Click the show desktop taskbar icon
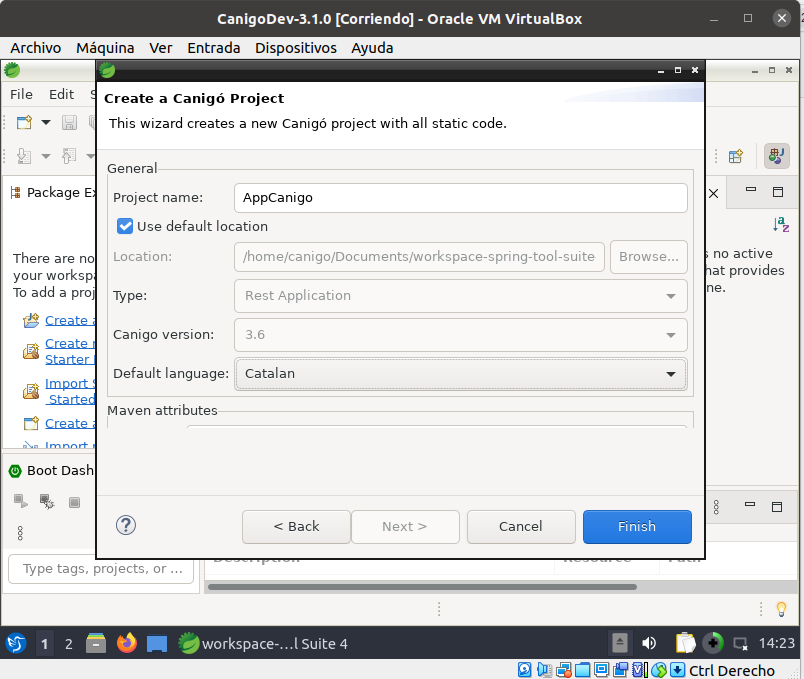Screen dimensions: 804x679 click(157, 644)
